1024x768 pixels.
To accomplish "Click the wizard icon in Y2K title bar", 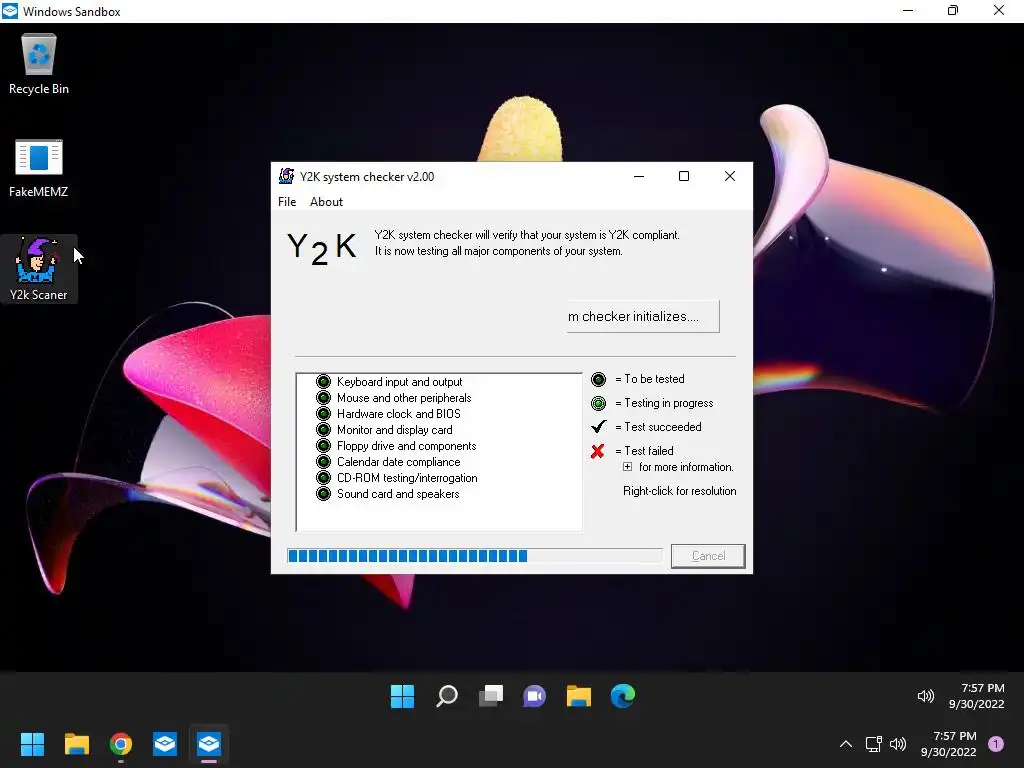I will pos(286,176).
